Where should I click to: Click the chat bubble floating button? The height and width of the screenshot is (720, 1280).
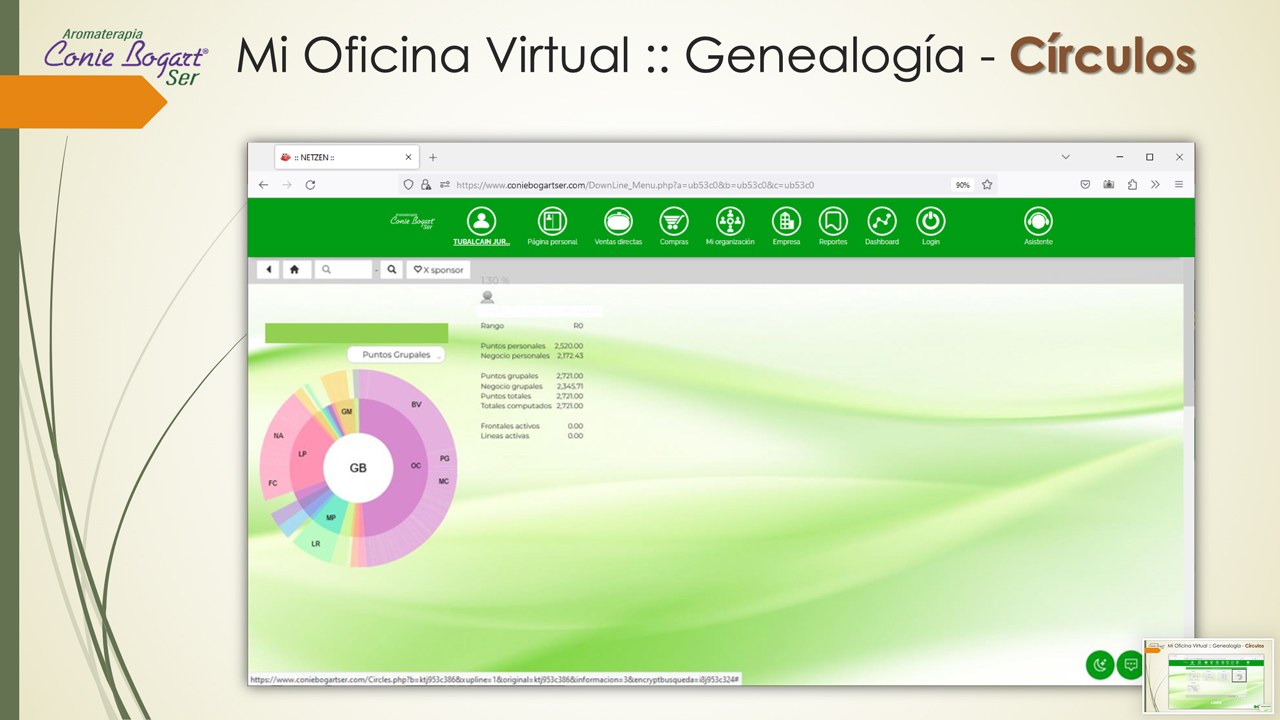tap(1131, 665)
